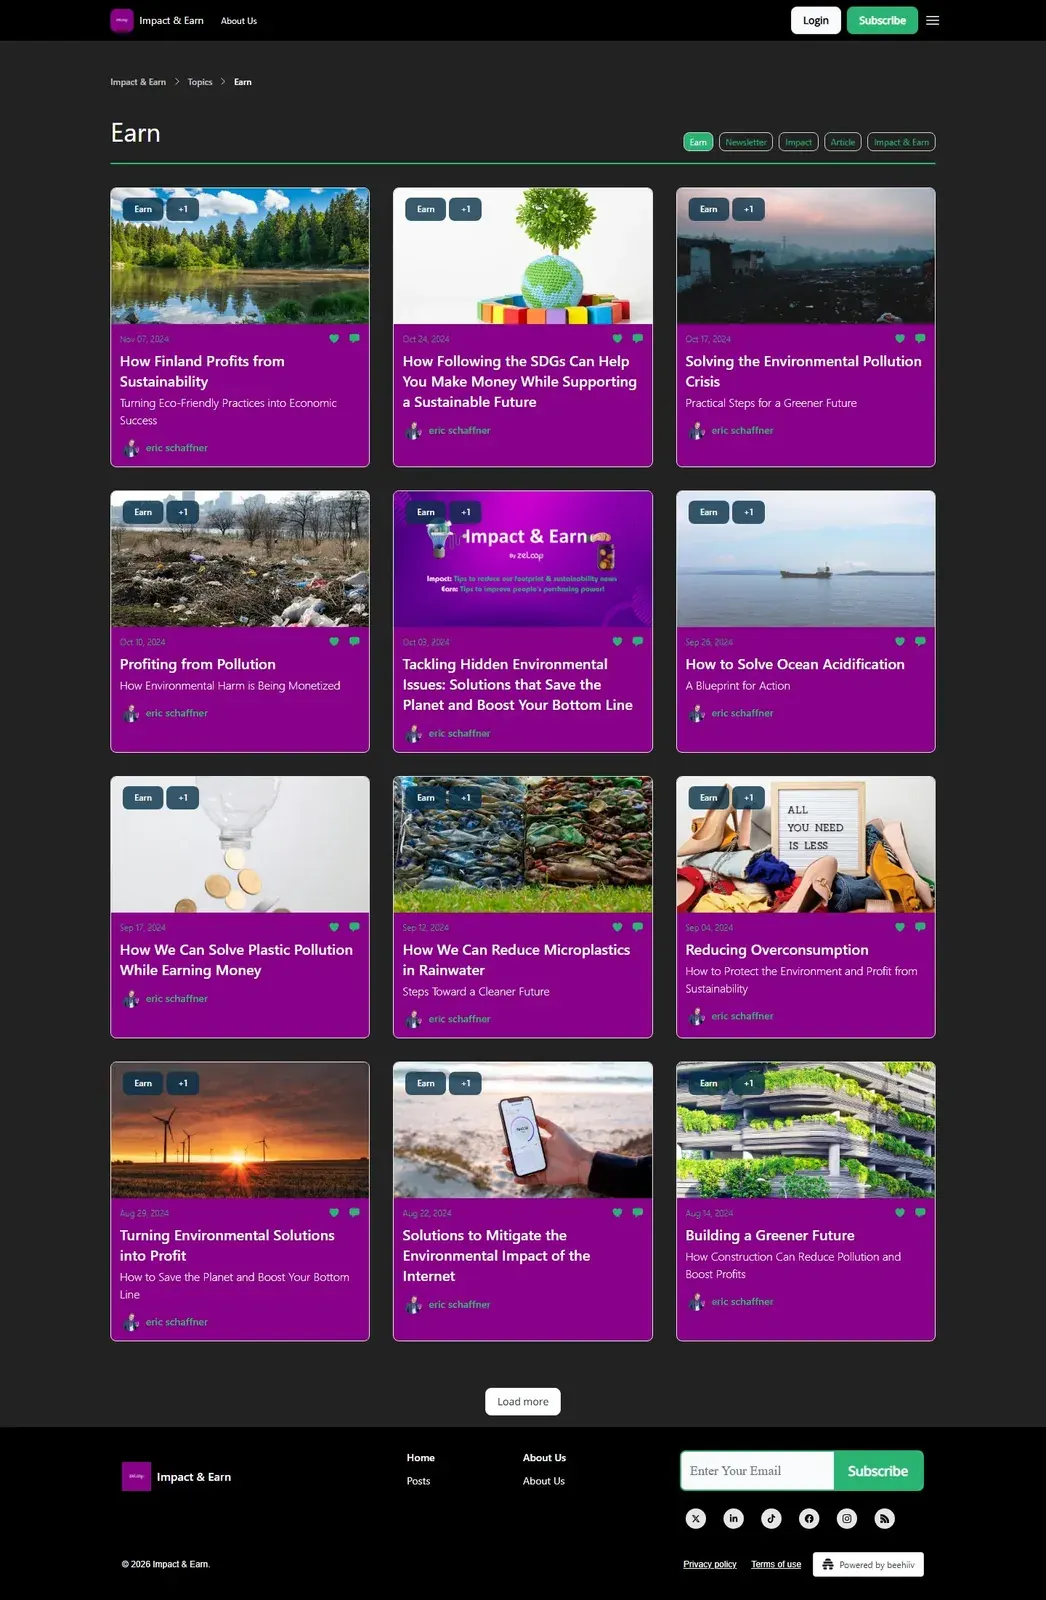Image resolution: width=1046 pixels, height=1600 pixels.
Task: Click the Impact & Earn header logo
Action: pyautogui.click(x=157, y=20)
